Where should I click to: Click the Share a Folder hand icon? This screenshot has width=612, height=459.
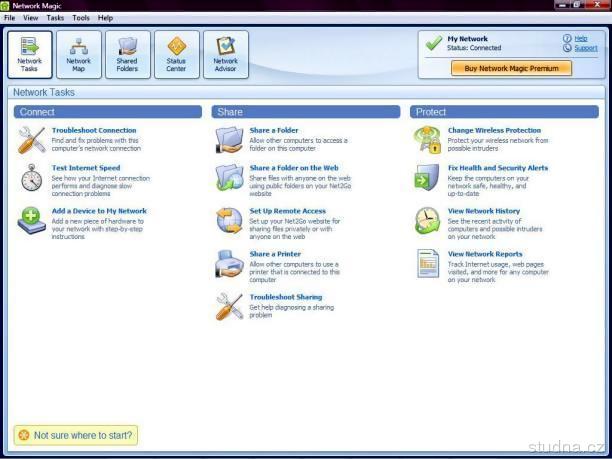pos(230,140)
